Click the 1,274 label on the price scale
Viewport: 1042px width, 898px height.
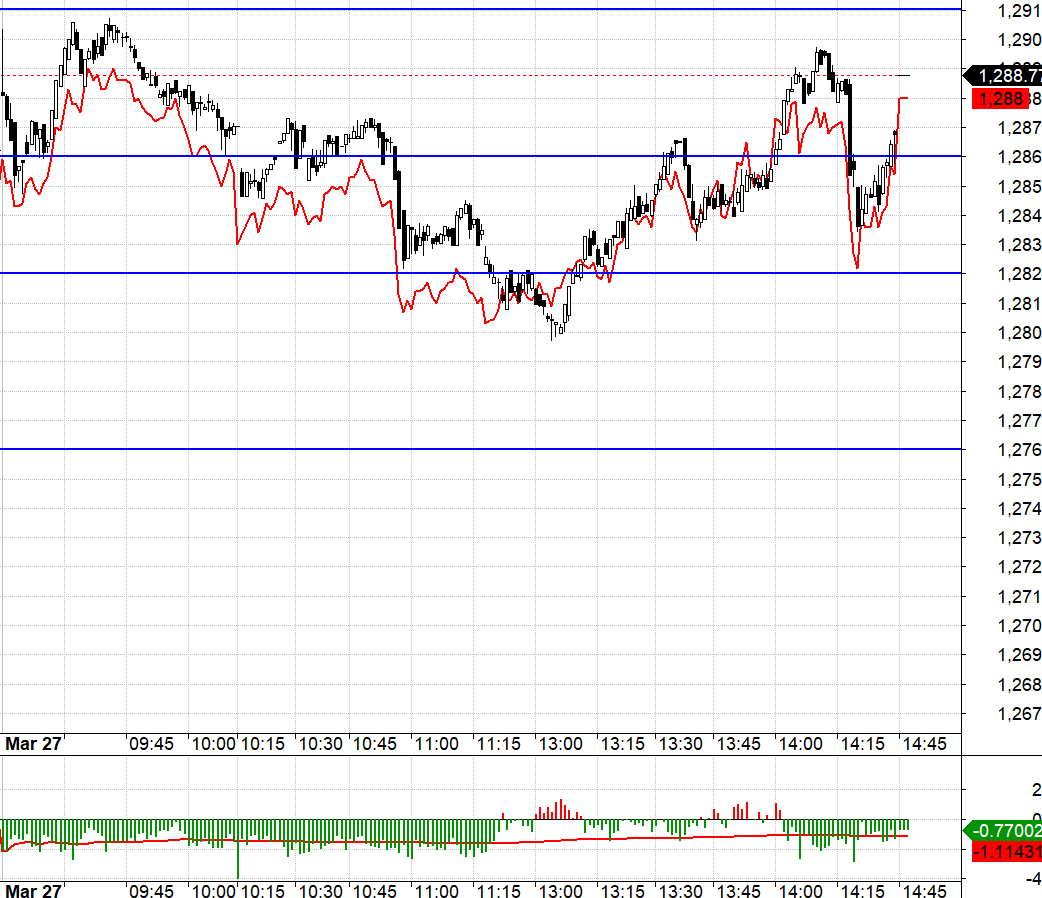(1019, 509)
